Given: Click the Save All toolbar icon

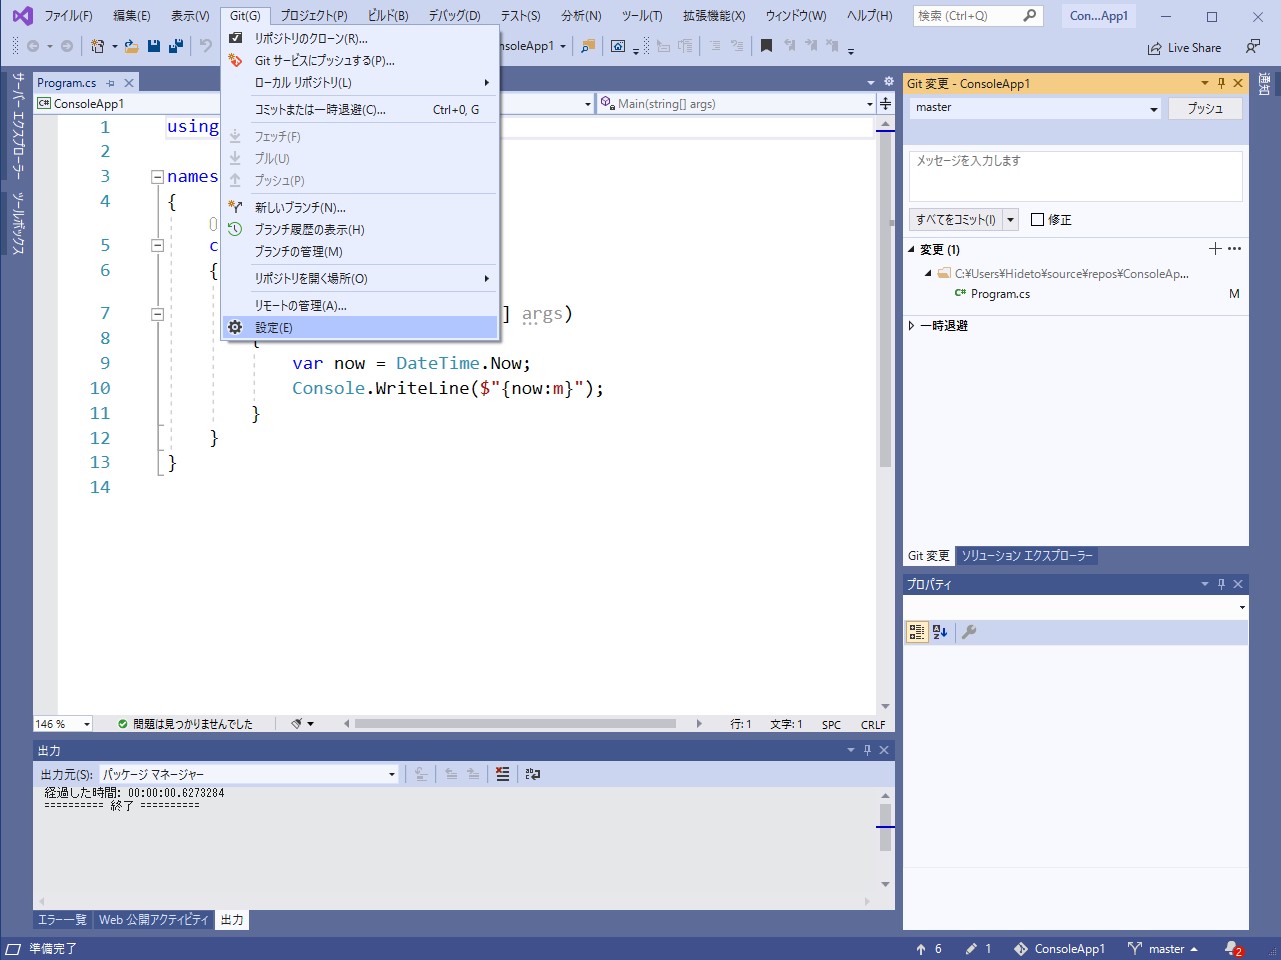Looking at the screenshot, I should pos(176,46).
